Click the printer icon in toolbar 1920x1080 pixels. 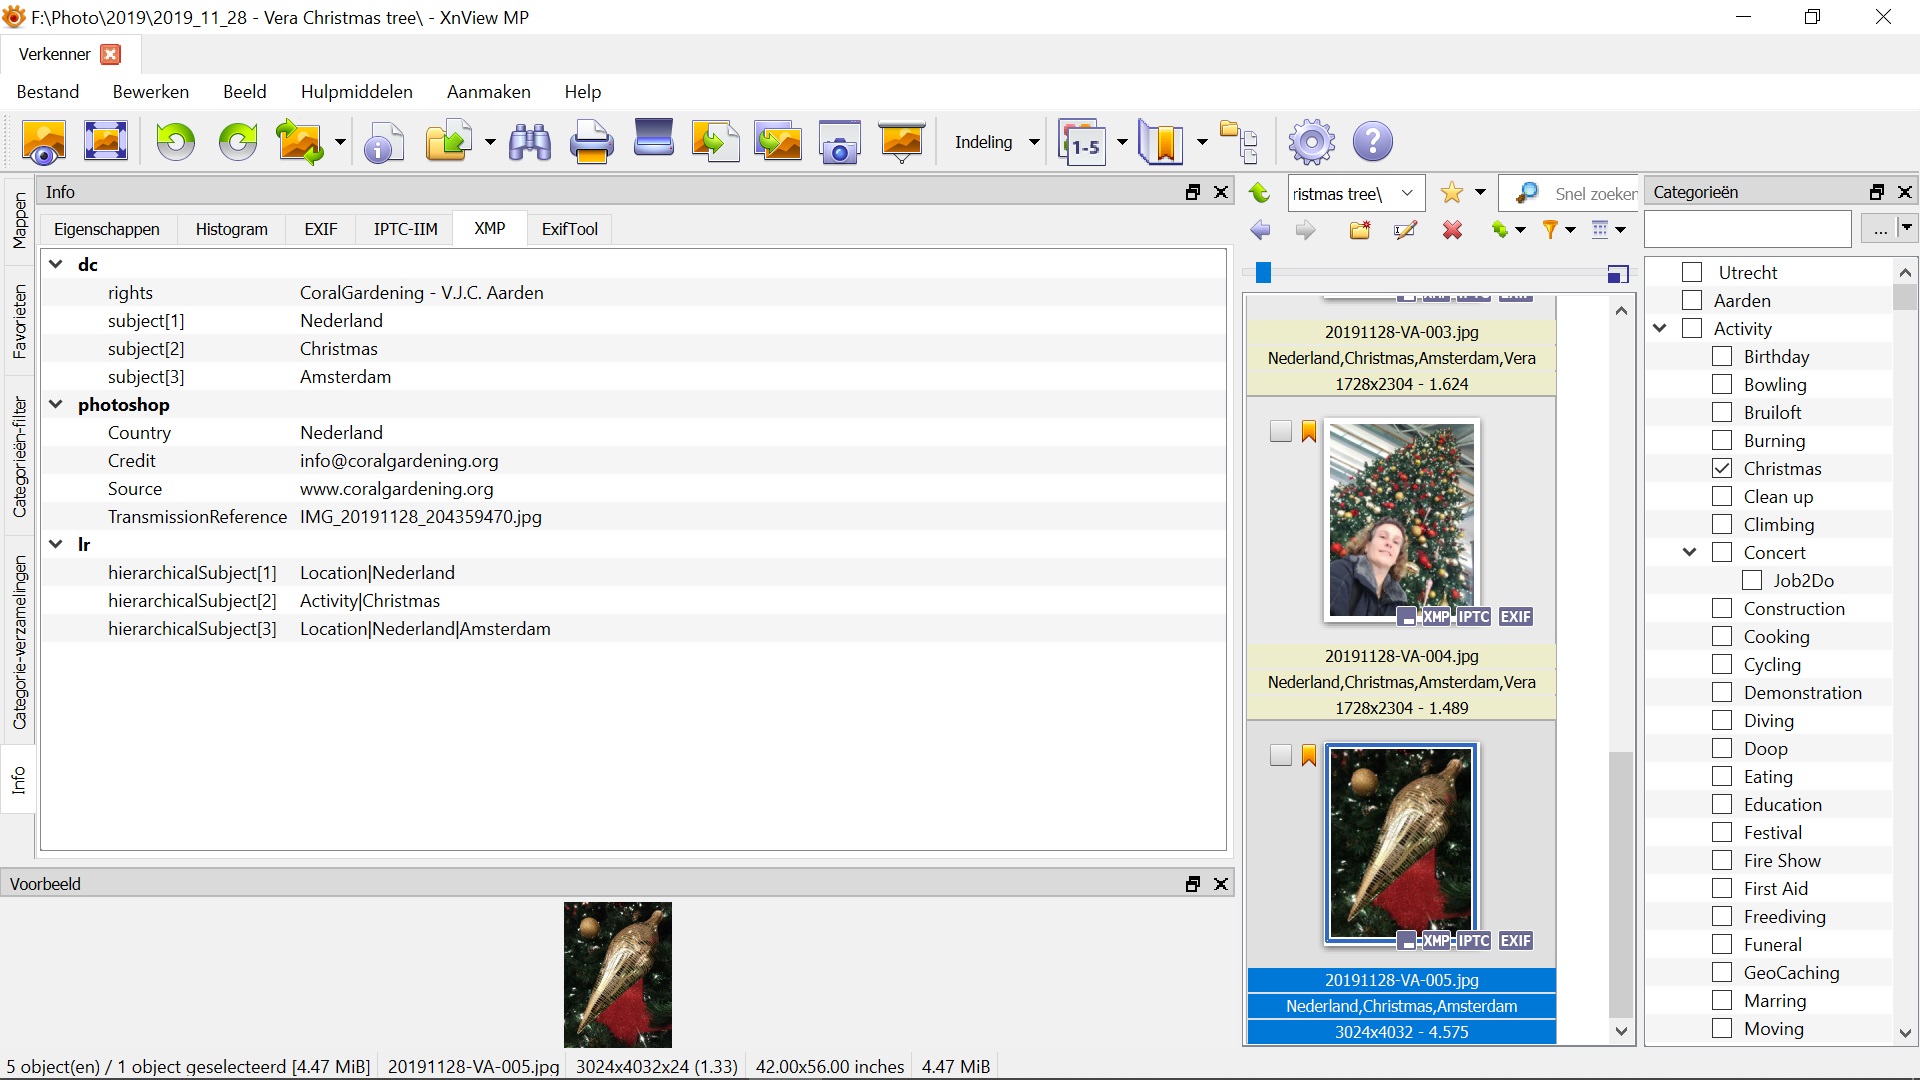coord(591,142)
